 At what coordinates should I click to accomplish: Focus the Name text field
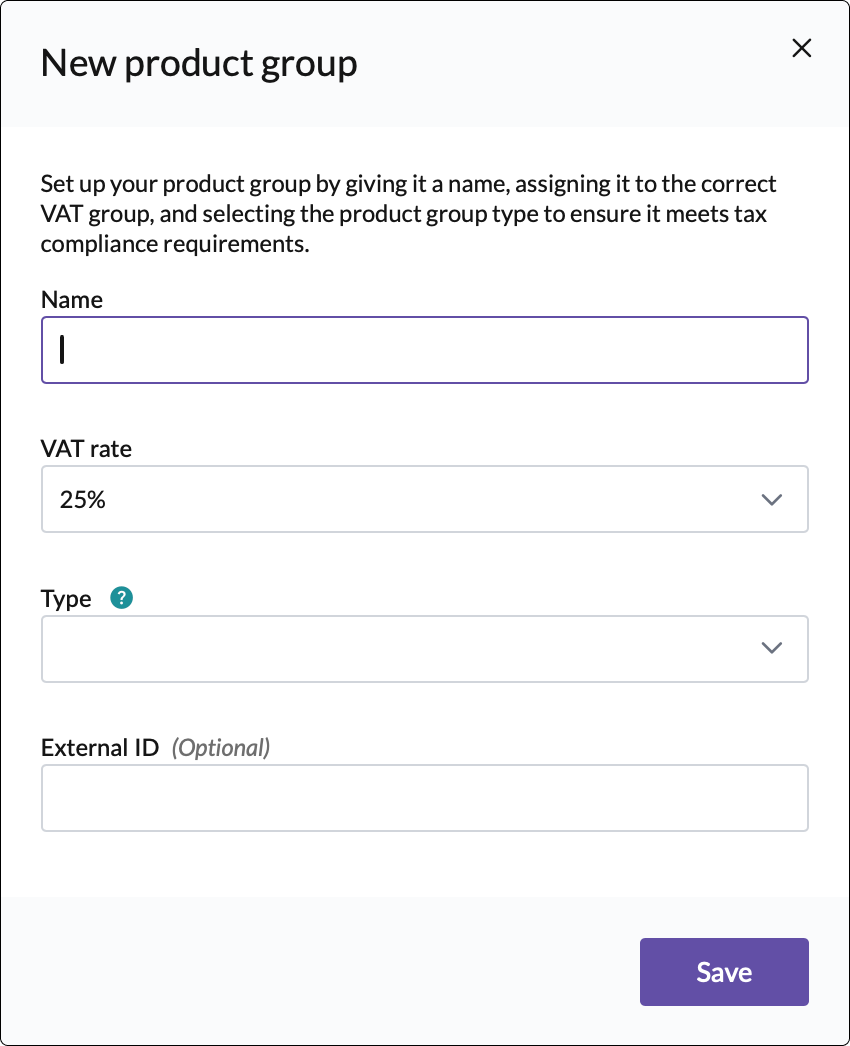pos(424,350)
